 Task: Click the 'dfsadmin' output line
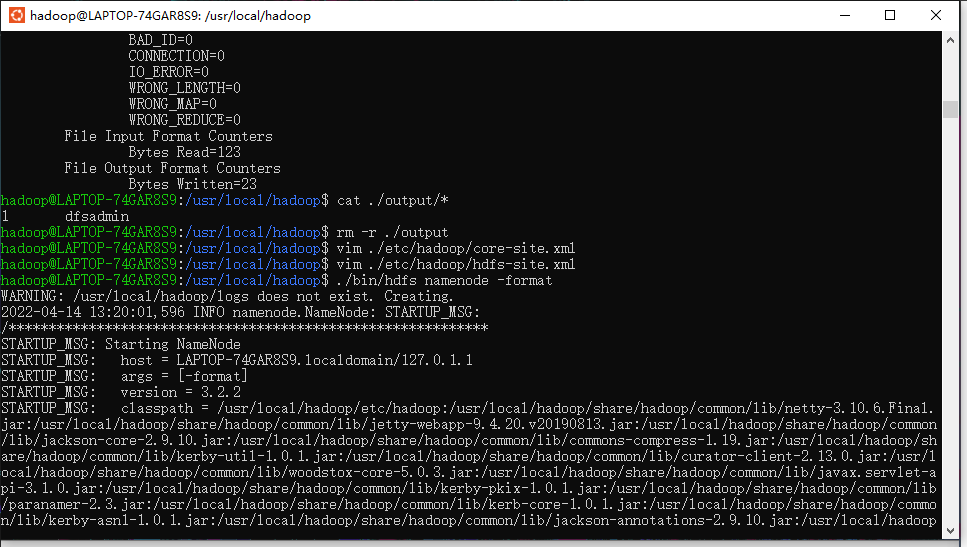click(97, 216)
